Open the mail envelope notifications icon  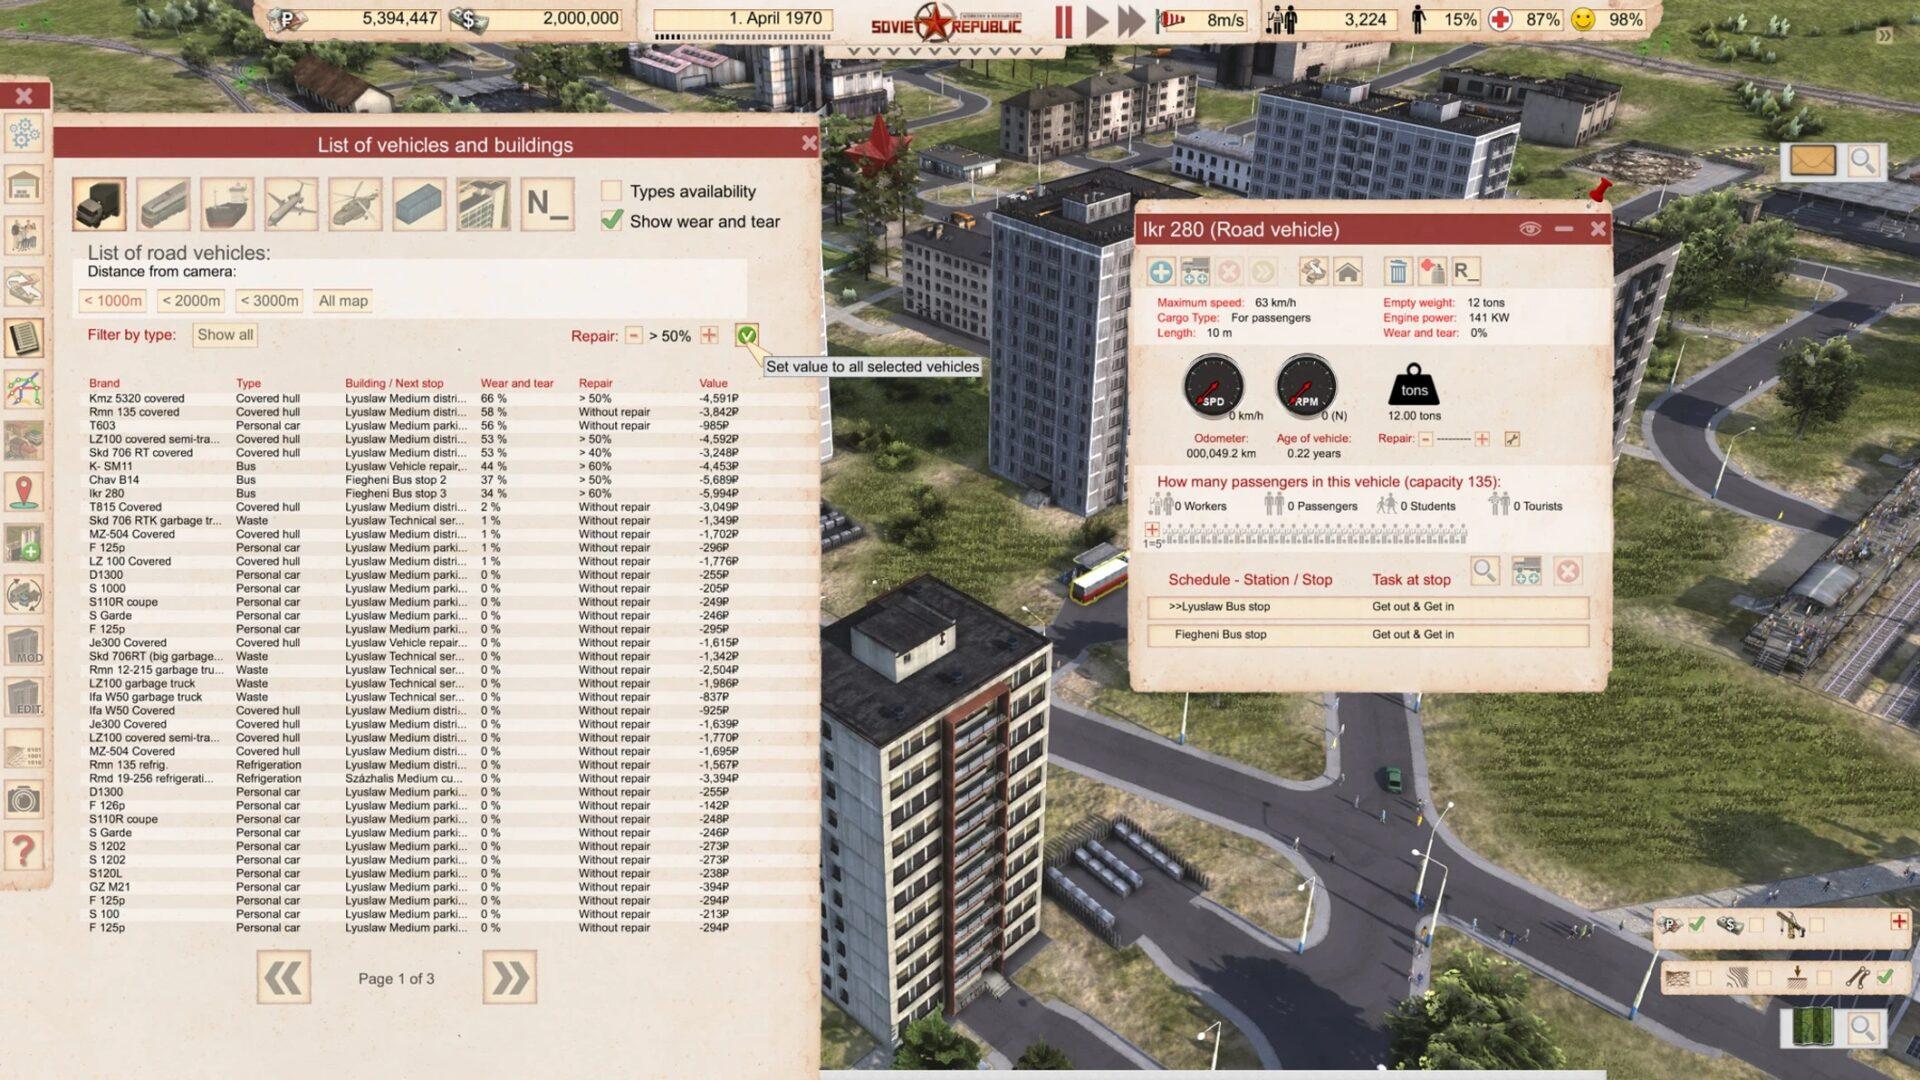click(1811, 161)
